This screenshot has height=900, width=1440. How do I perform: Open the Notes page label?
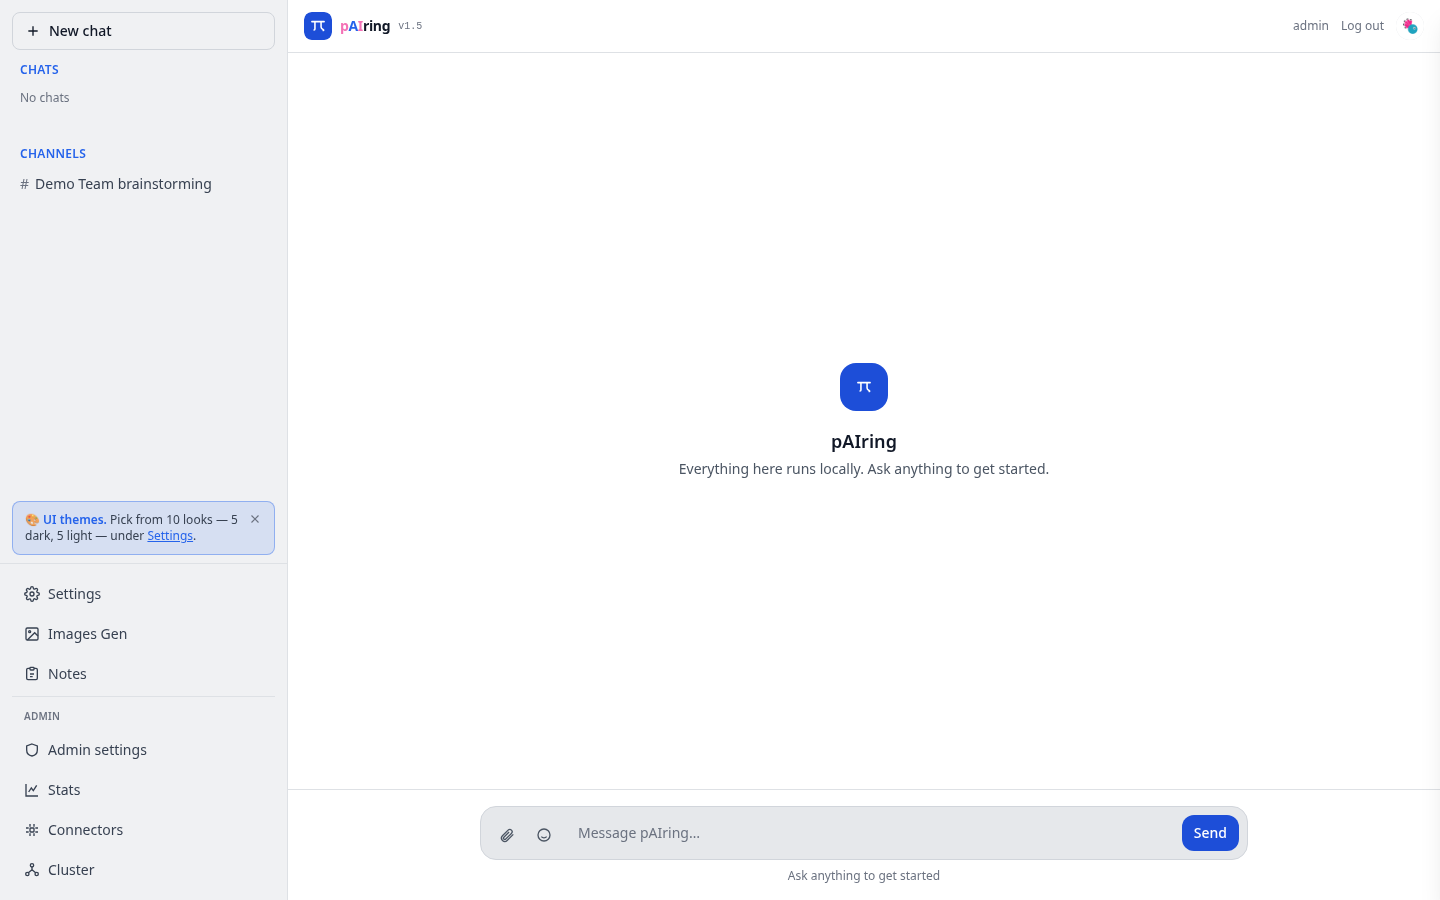(x=67, y=674)
